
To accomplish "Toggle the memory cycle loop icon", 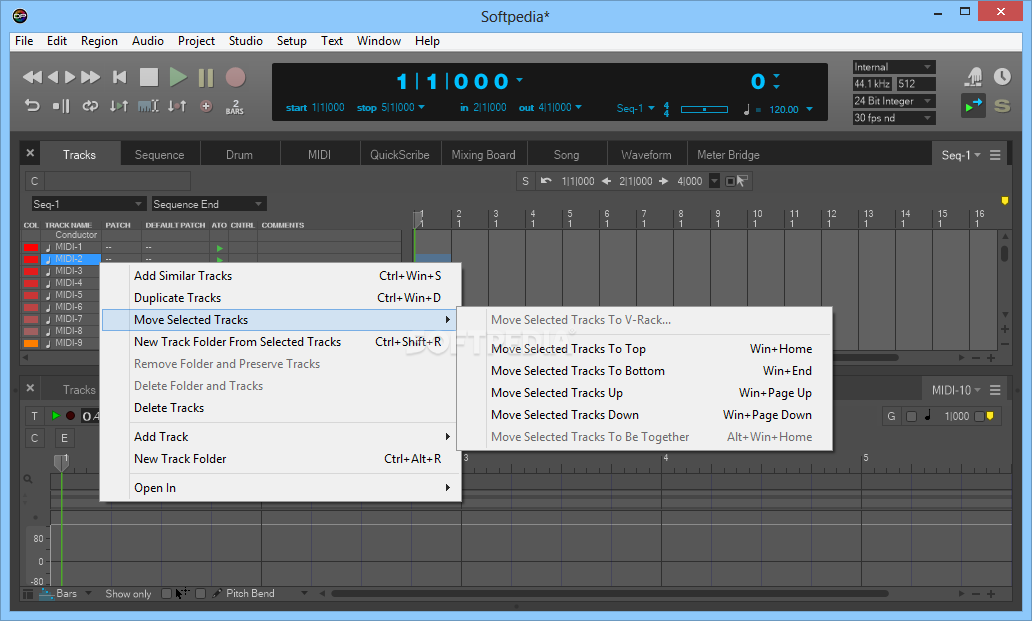I will click(x=90, y=106).
